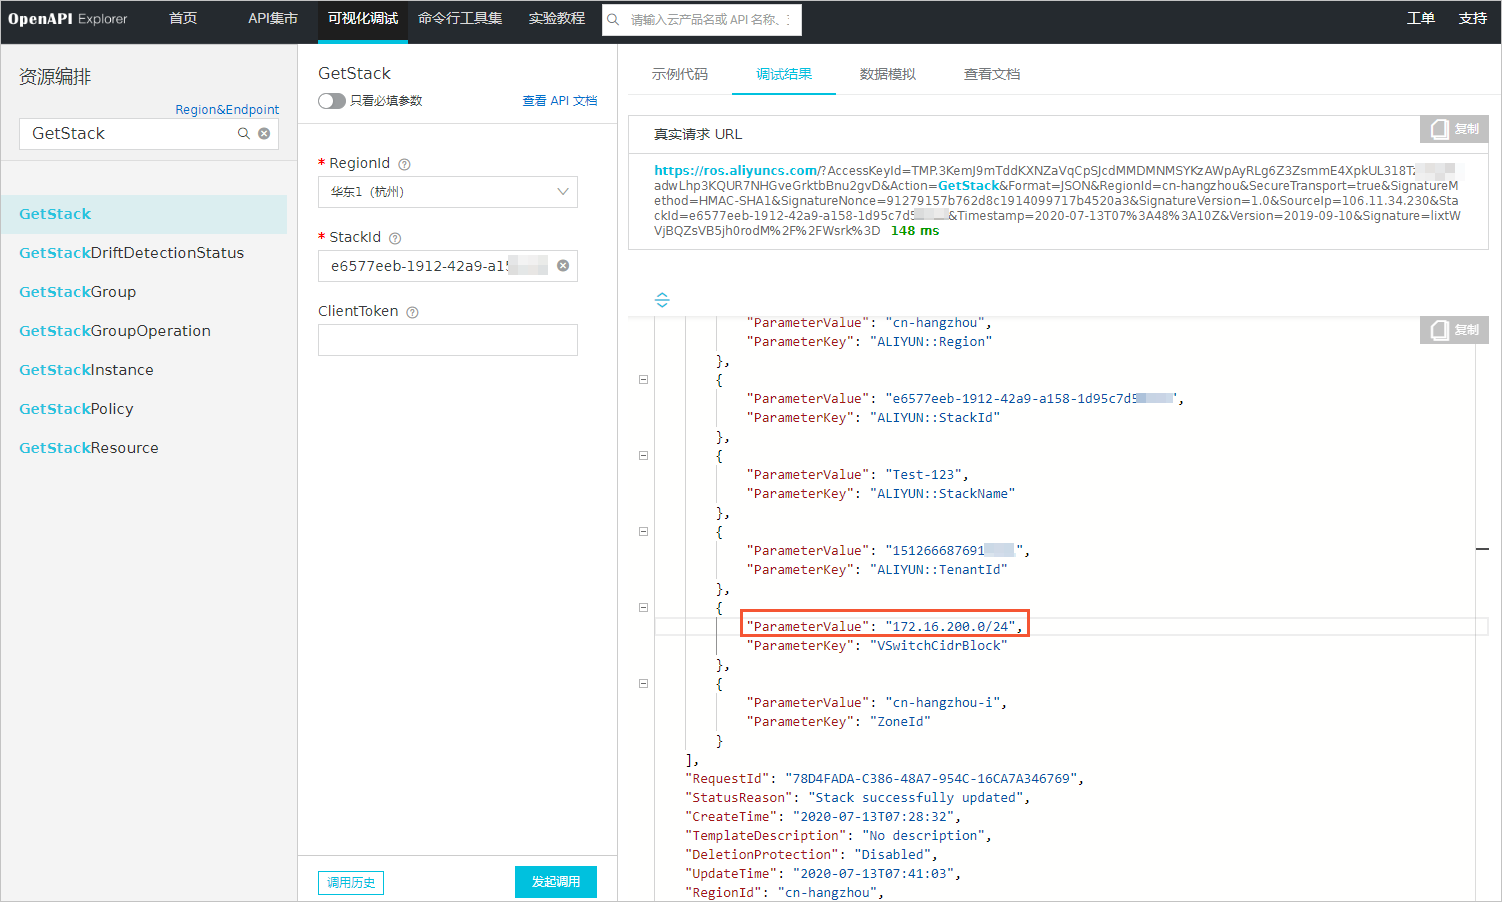Select GetStackInstance in the API list

(x=86, y=370)
